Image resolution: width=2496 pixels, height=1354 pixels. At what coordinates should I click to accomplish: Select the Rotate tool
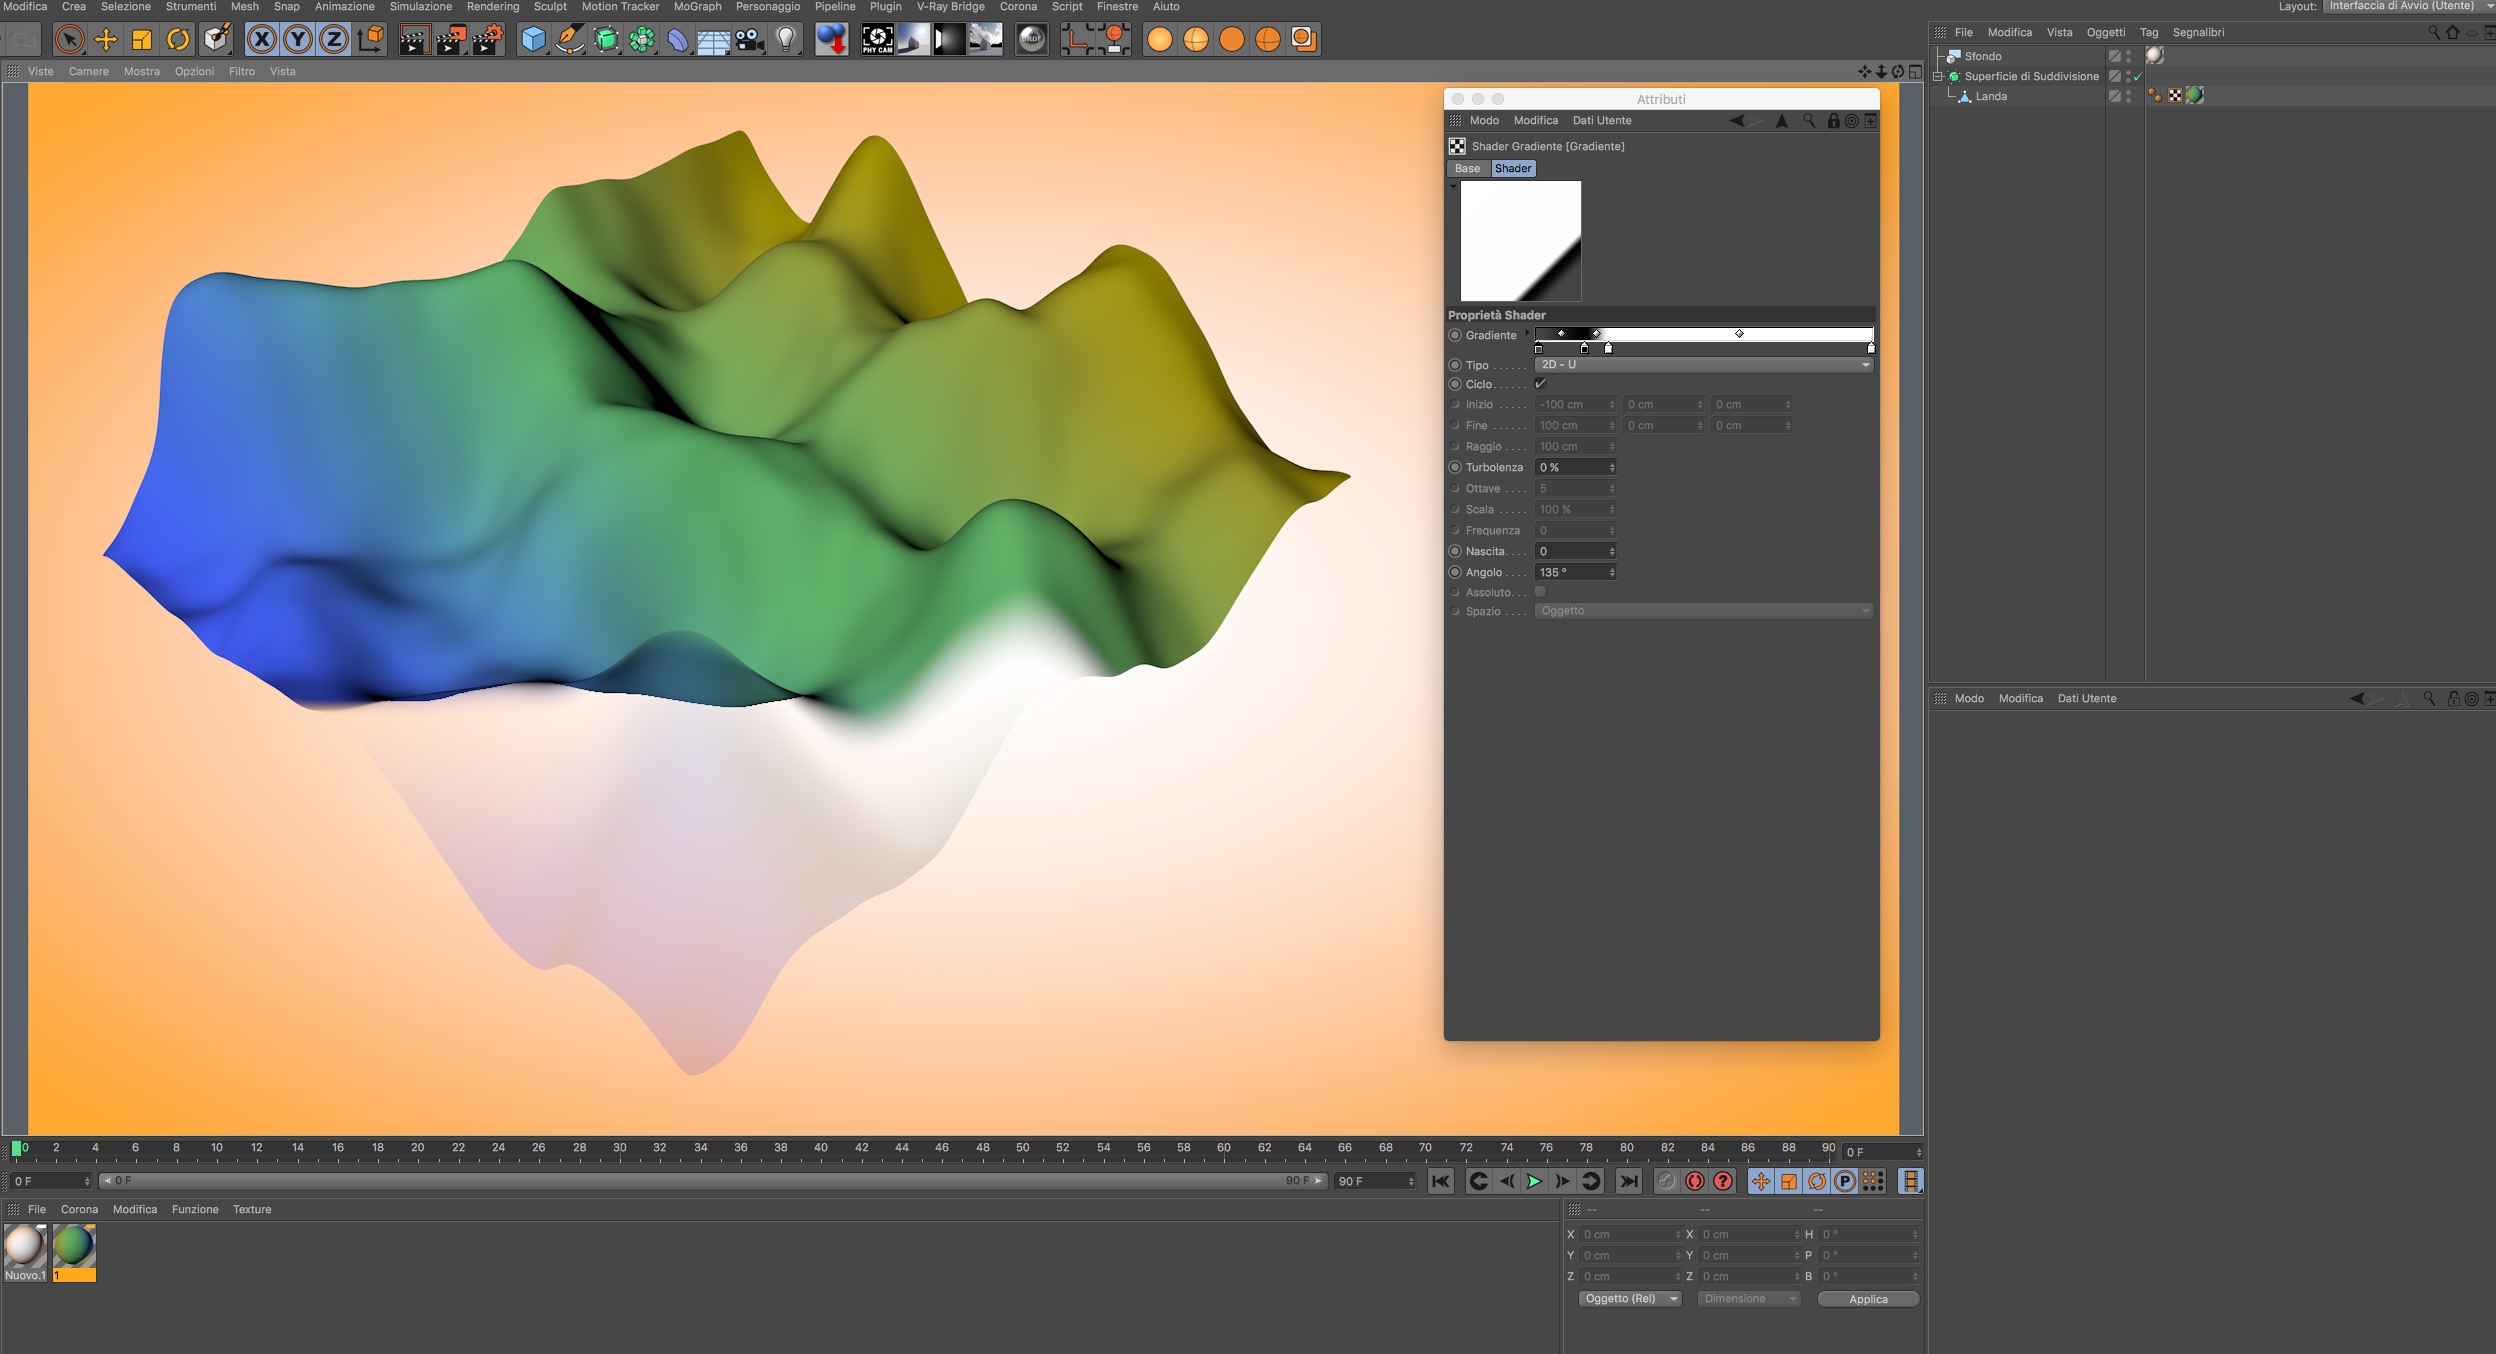click(177, 40)
